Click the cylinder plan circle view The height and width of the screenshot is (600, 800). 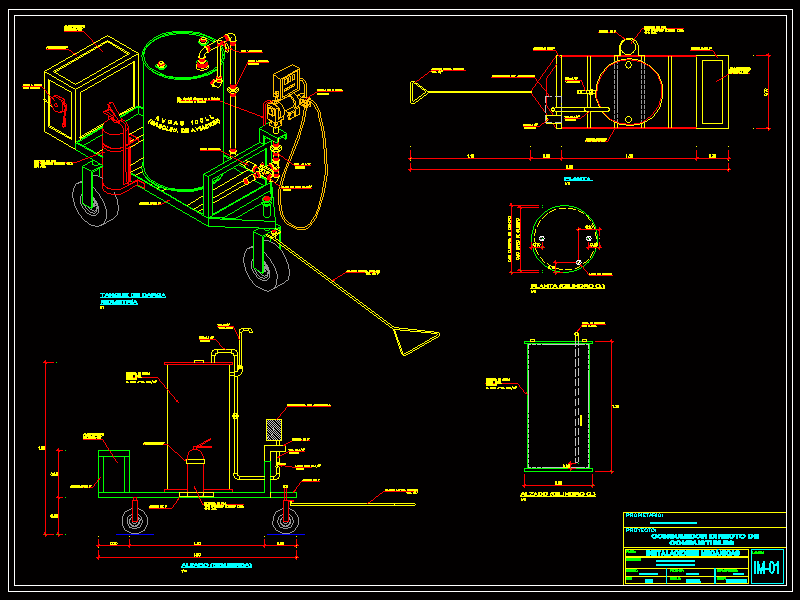coord(566,240)
